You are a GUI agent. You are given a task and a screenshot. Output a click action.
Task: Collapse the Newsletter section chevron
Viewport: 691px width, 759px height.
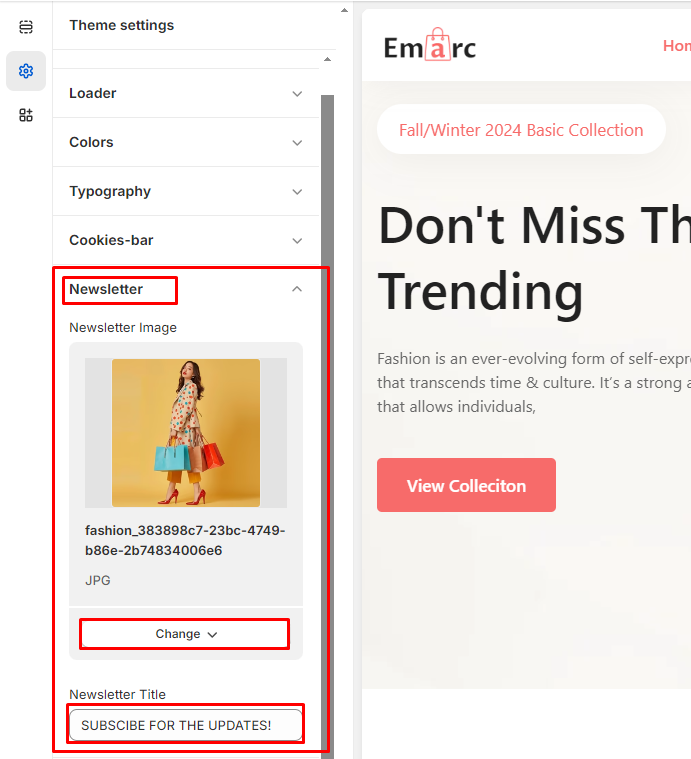297,289
